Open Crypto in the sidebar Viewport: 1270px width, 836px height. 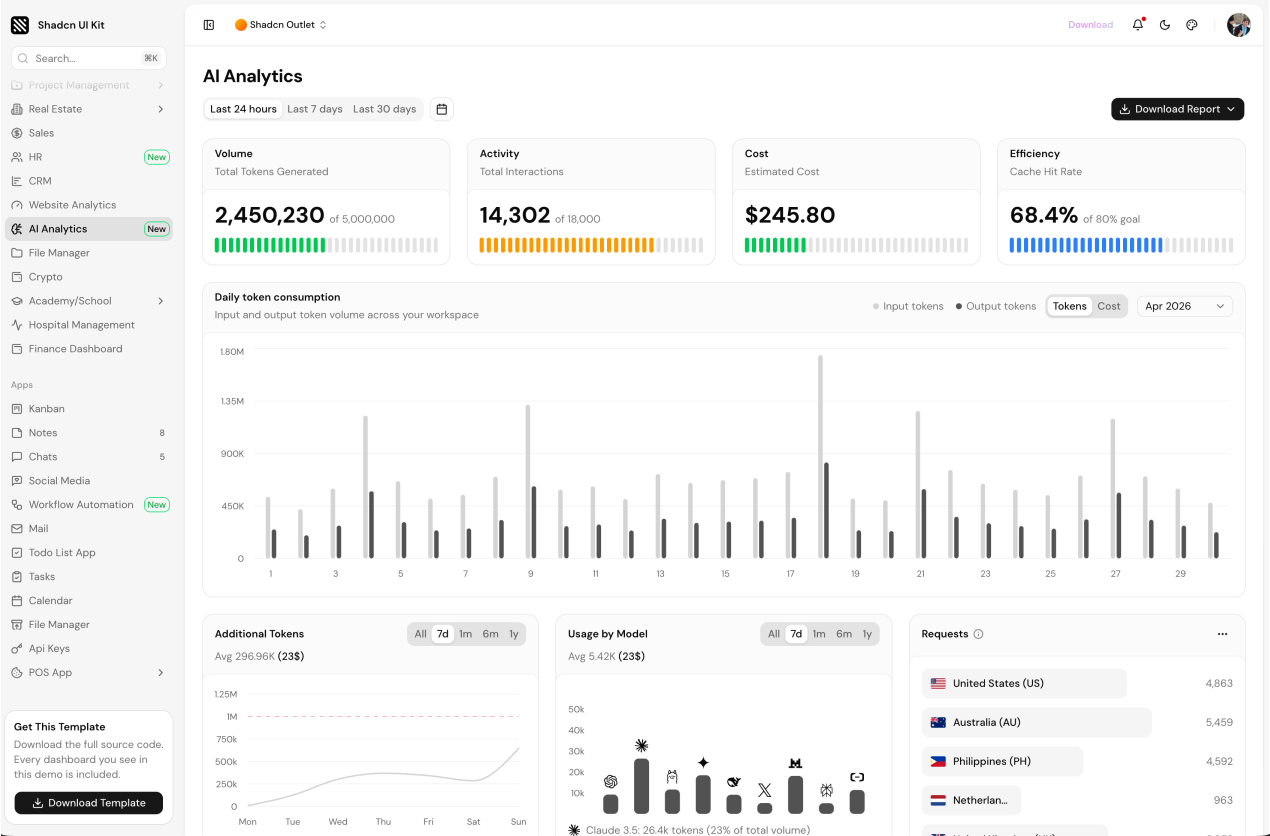click(89, 277)
